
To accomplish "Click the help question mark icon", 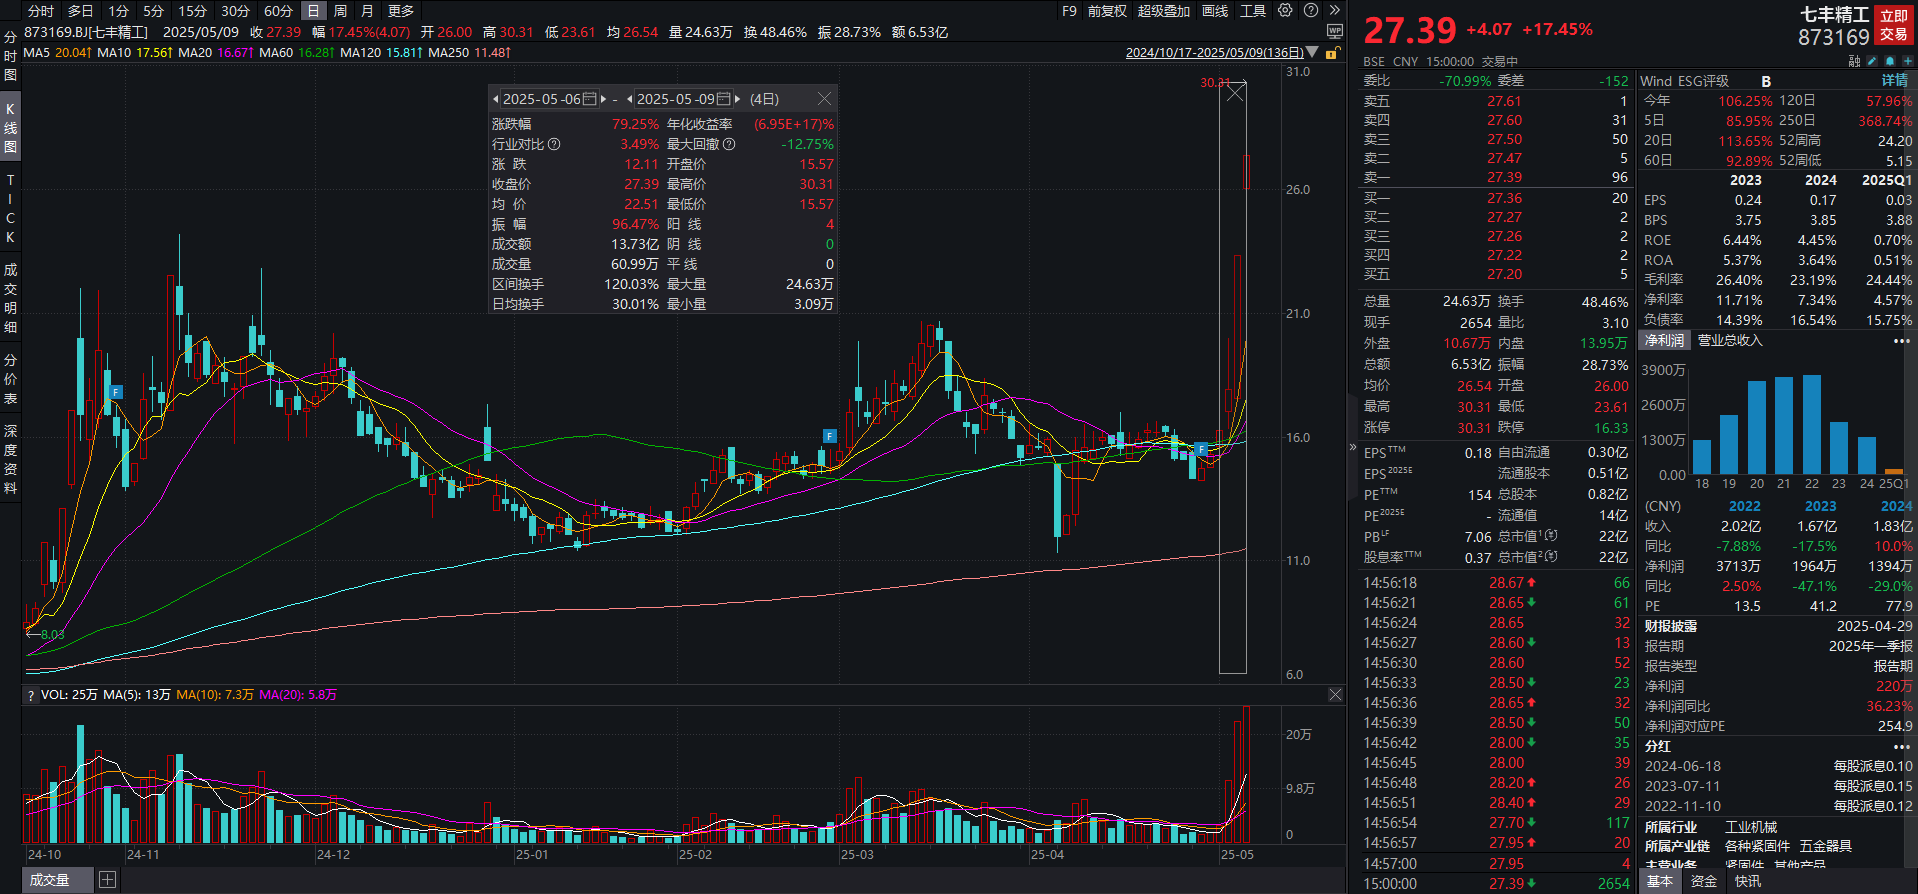I will [x=1310, y=11].
